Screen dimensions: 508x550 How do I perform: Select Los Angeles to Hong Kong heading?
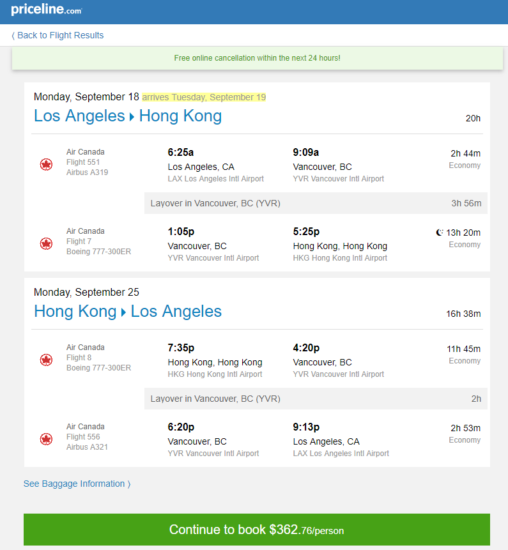tap(128, 116)
